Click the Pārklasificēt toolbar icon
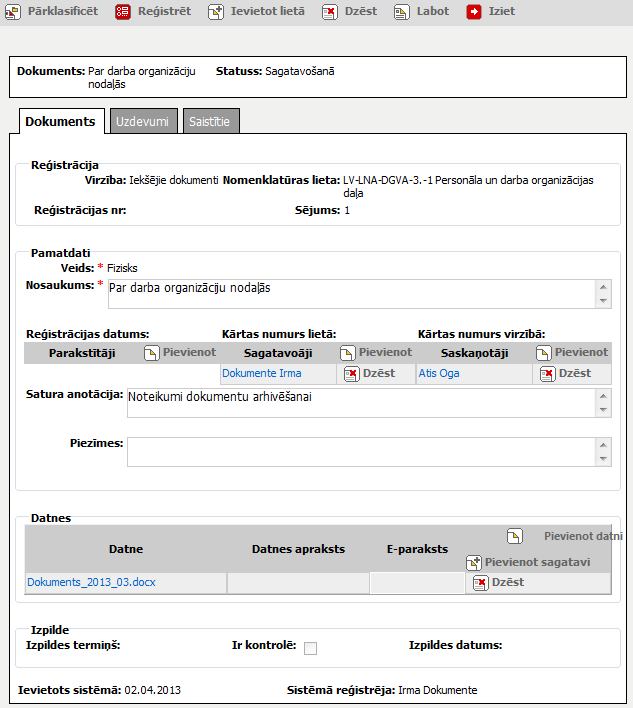 click(14, 12)
